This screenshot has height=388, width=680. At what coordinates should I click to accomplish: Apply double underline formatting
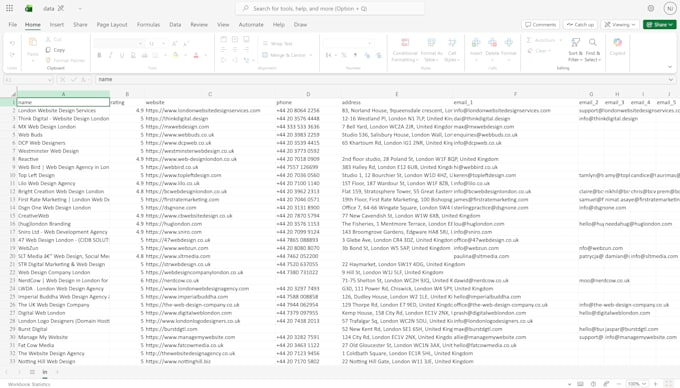(133, 55)
